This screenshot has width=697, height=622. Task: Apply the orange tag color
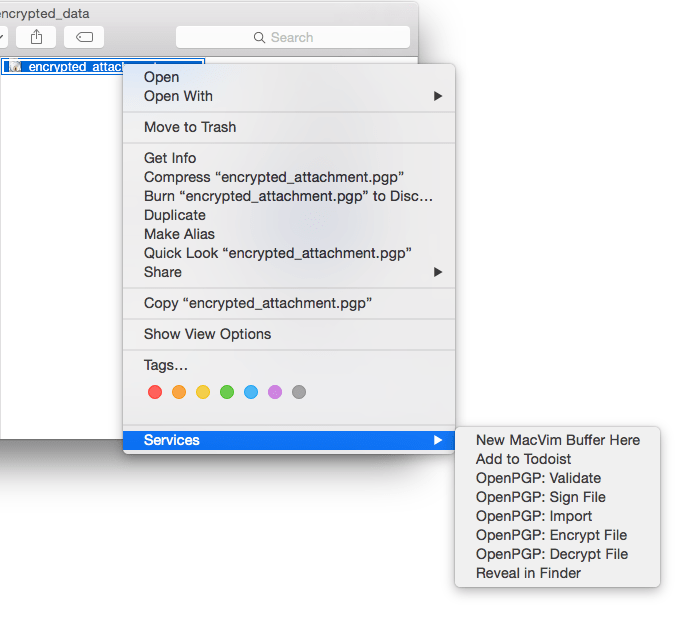pos(179,392)
